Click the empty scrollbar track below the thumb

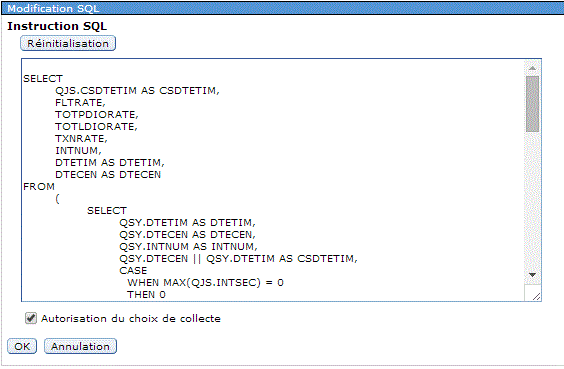pos(532,200)
